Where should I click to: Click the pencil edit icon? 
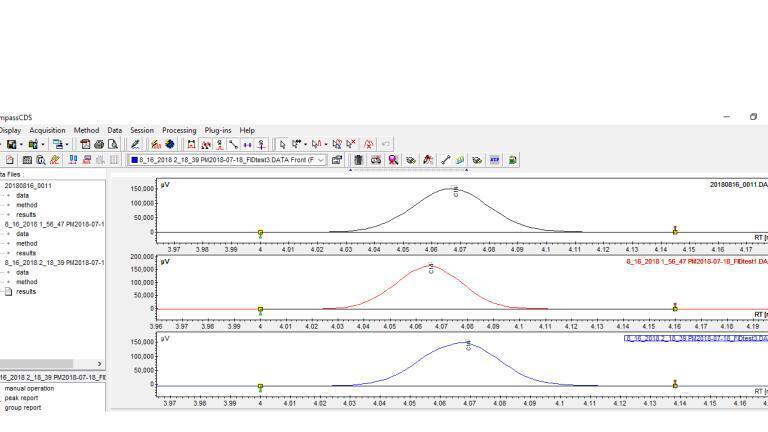click(x=135, y=144)
